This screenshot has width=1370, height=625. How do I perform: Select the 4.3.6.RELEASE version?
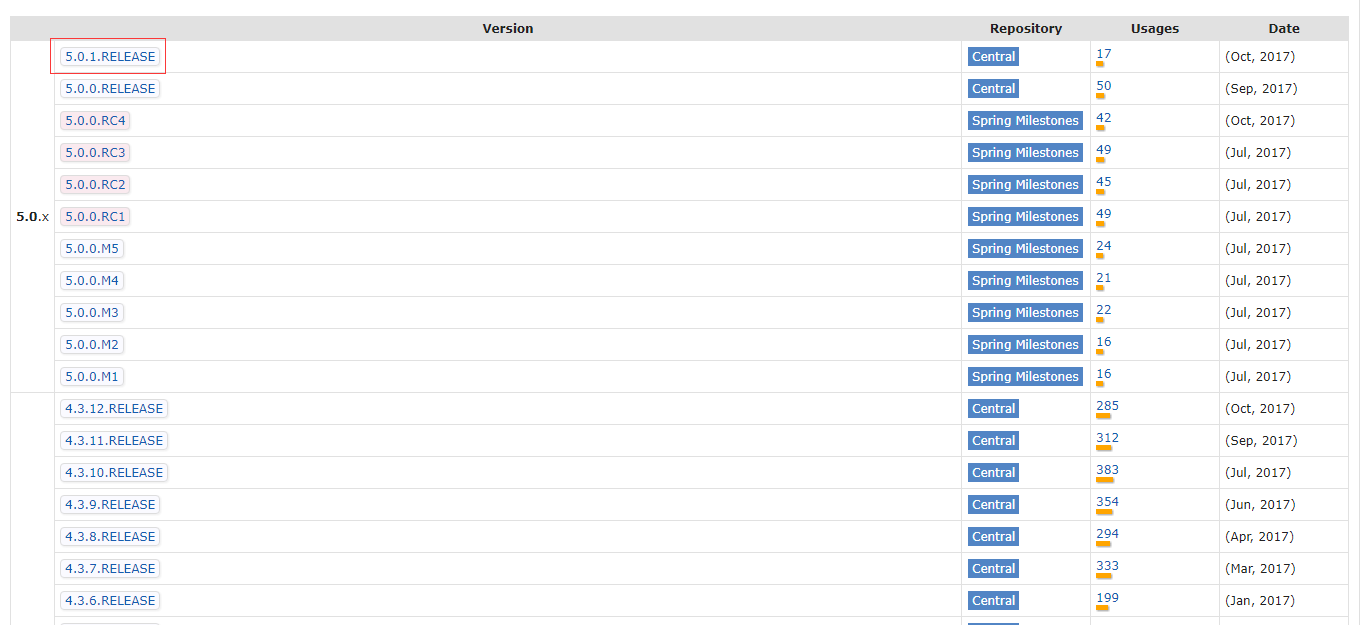110,601
